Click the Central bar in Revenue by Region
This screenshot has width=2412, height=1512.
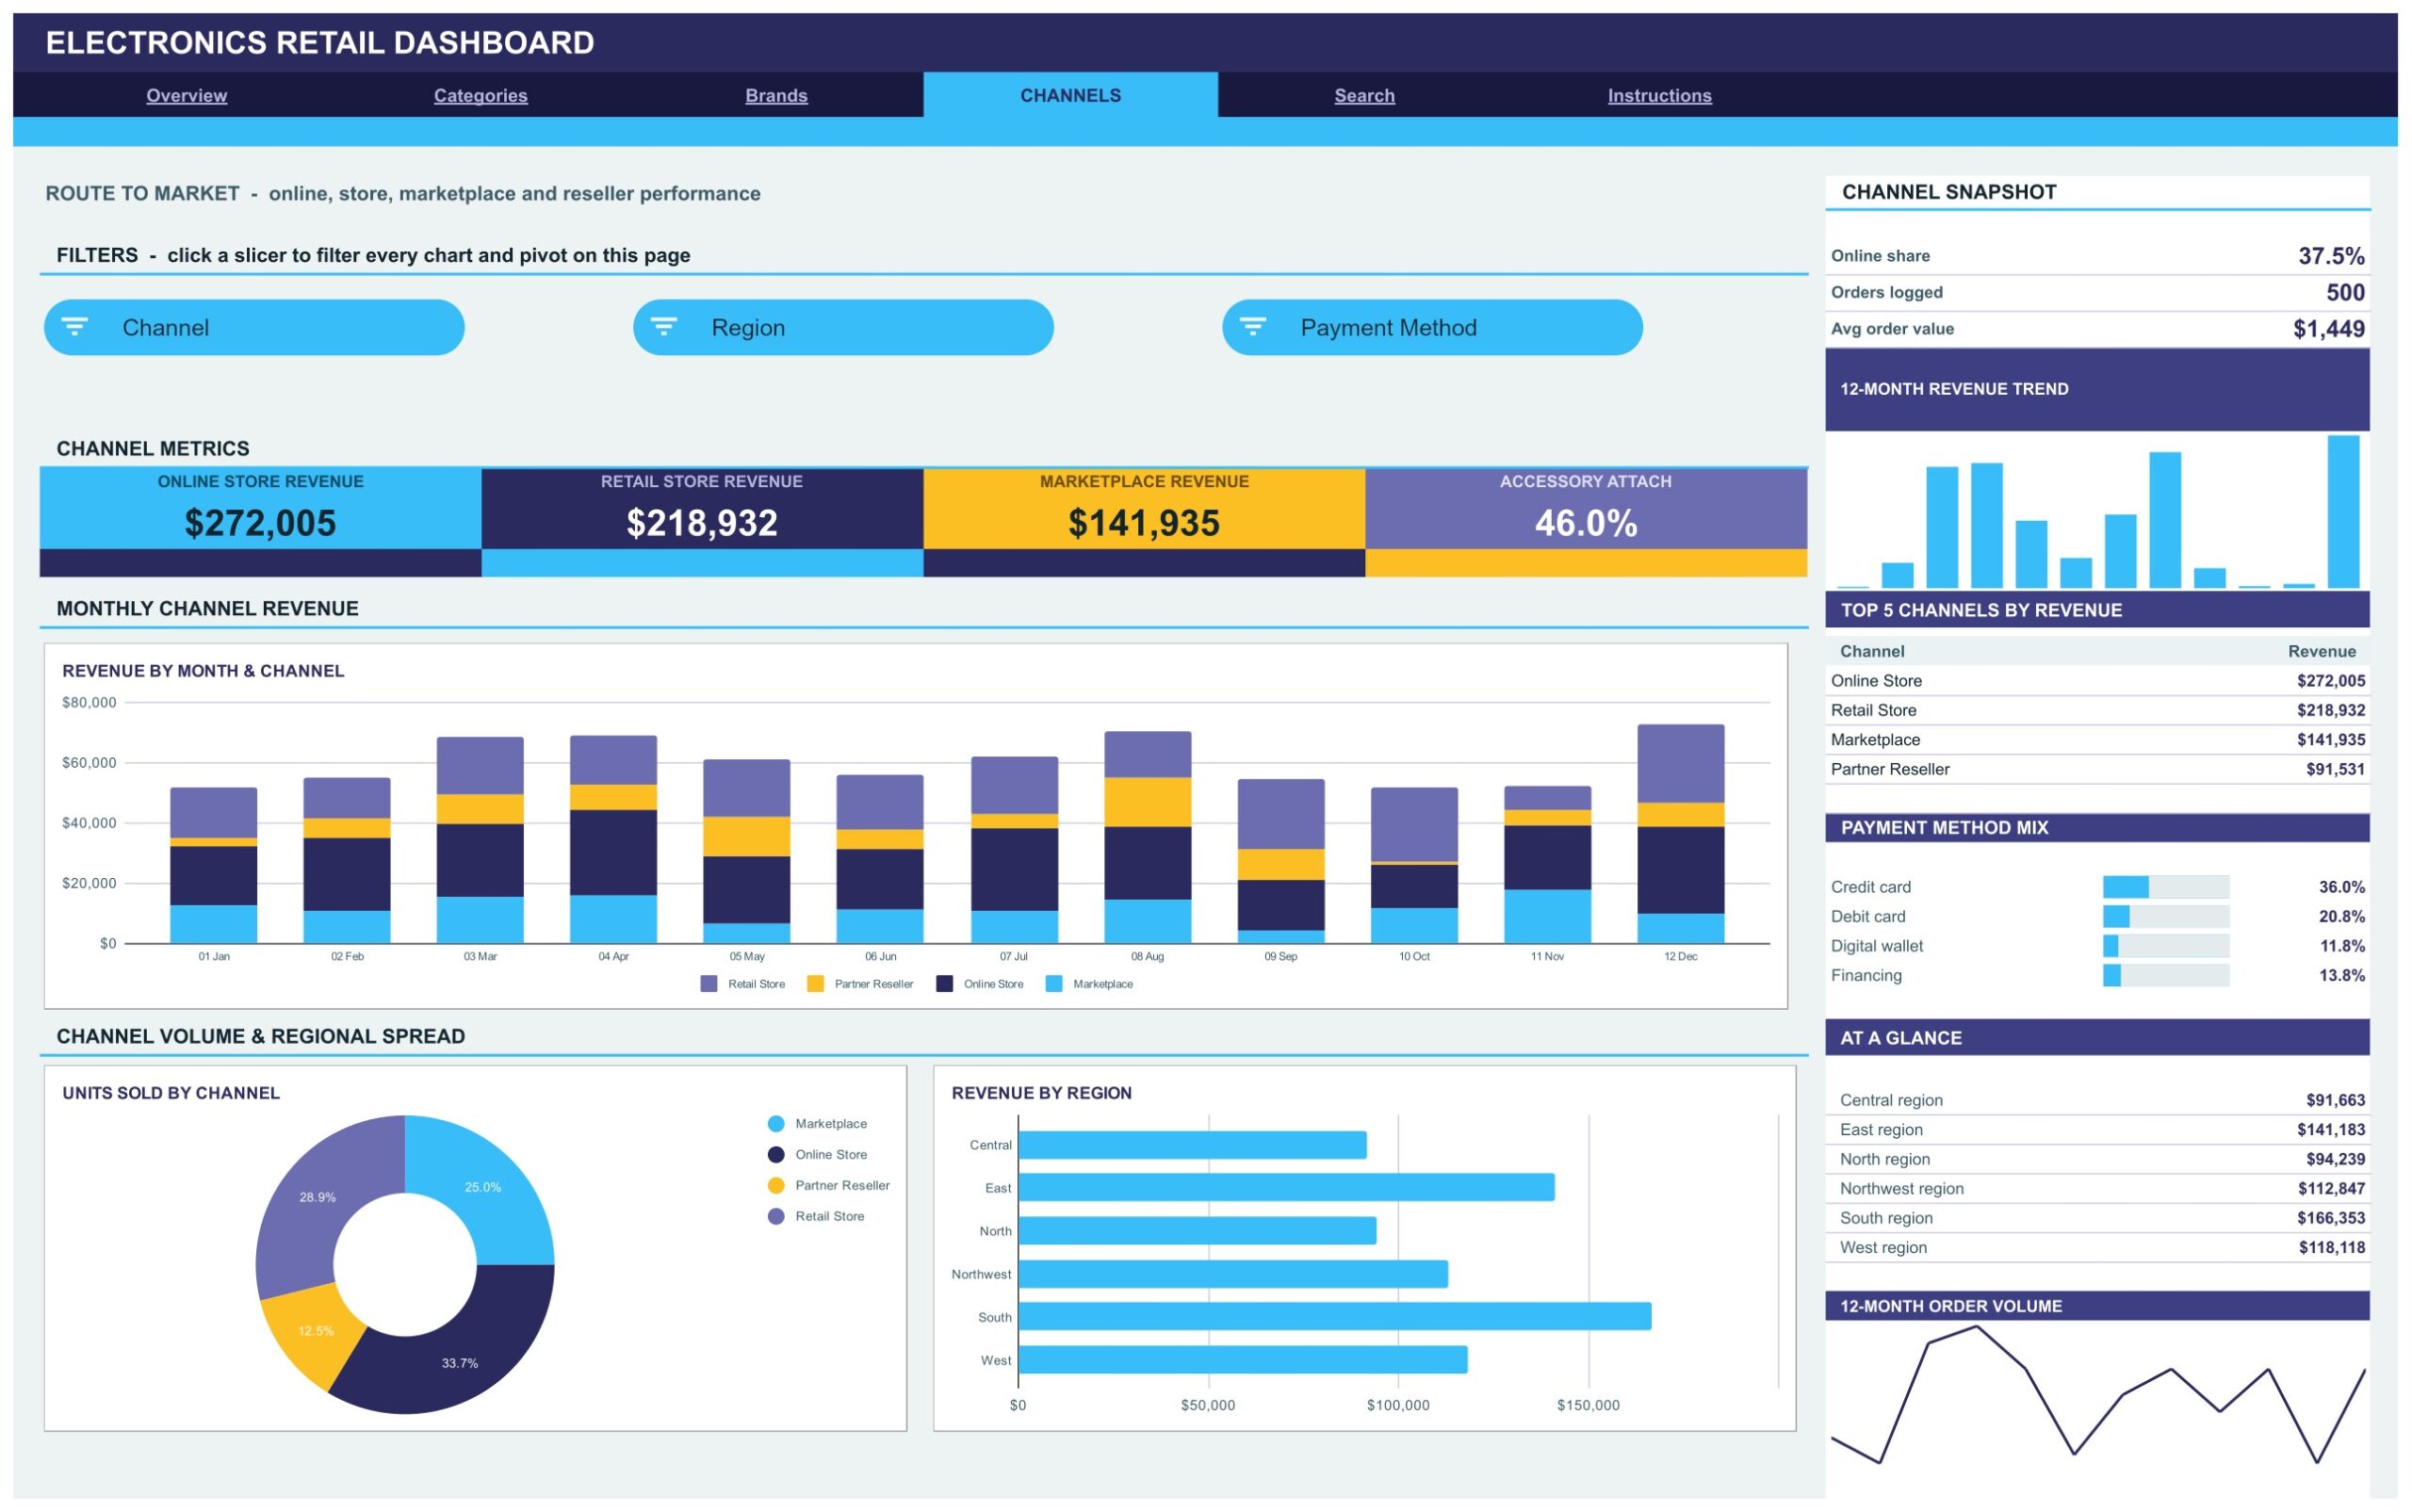(1192, 1145)
